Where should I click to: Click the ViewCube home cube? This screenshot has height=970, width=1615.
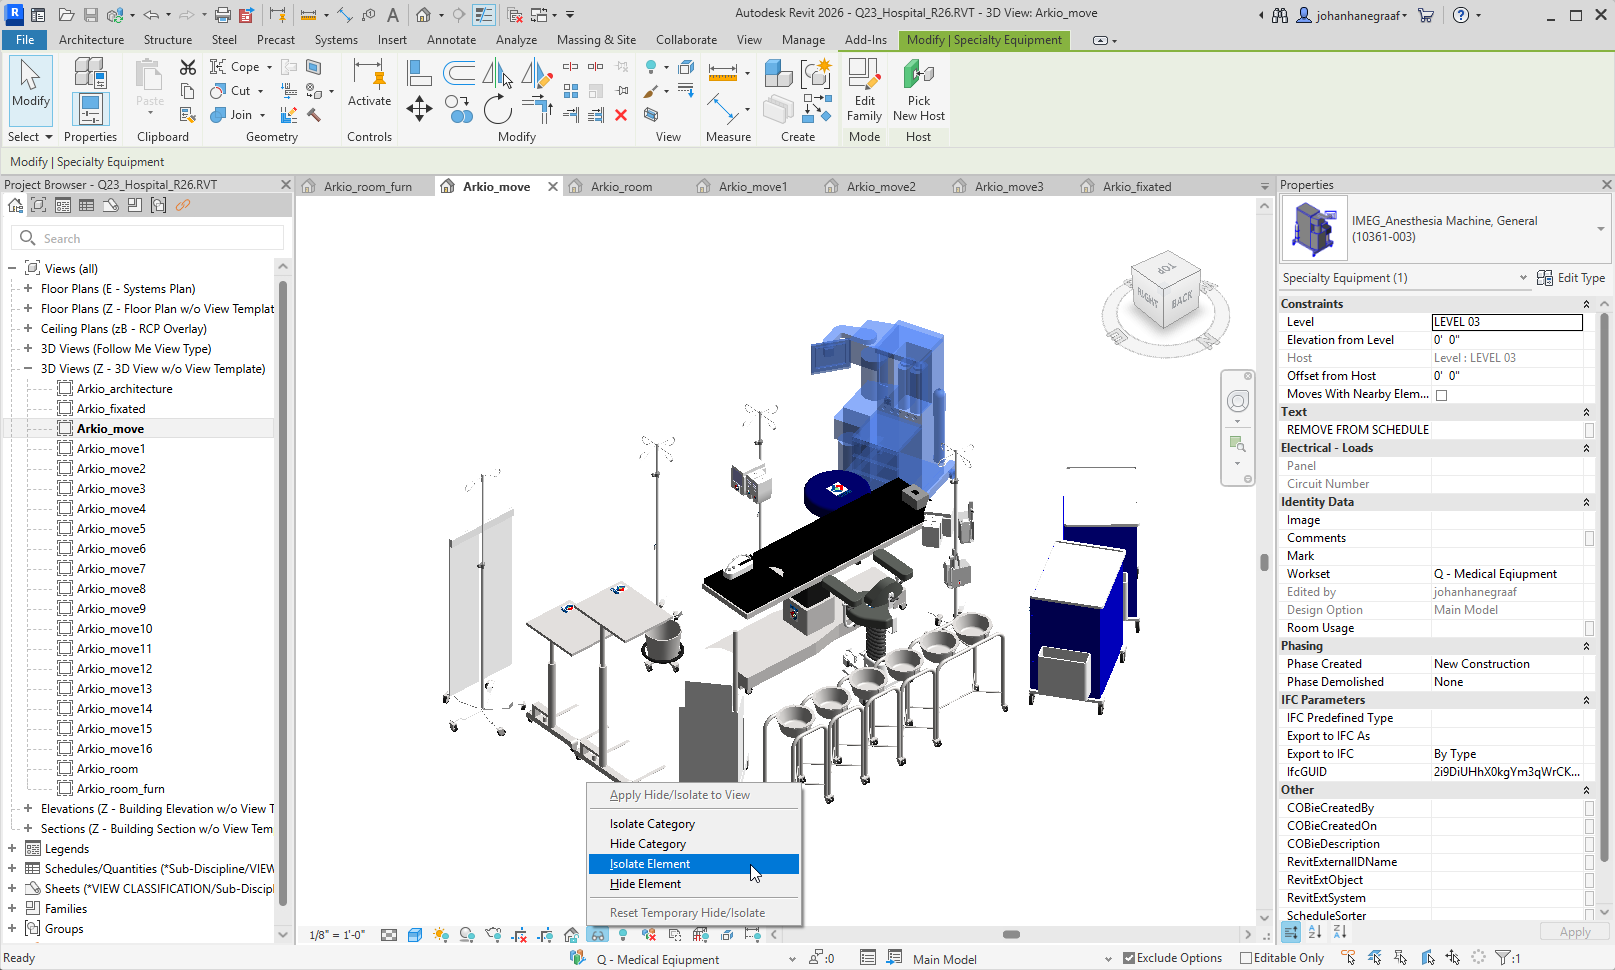click(x=1165, y=290)
